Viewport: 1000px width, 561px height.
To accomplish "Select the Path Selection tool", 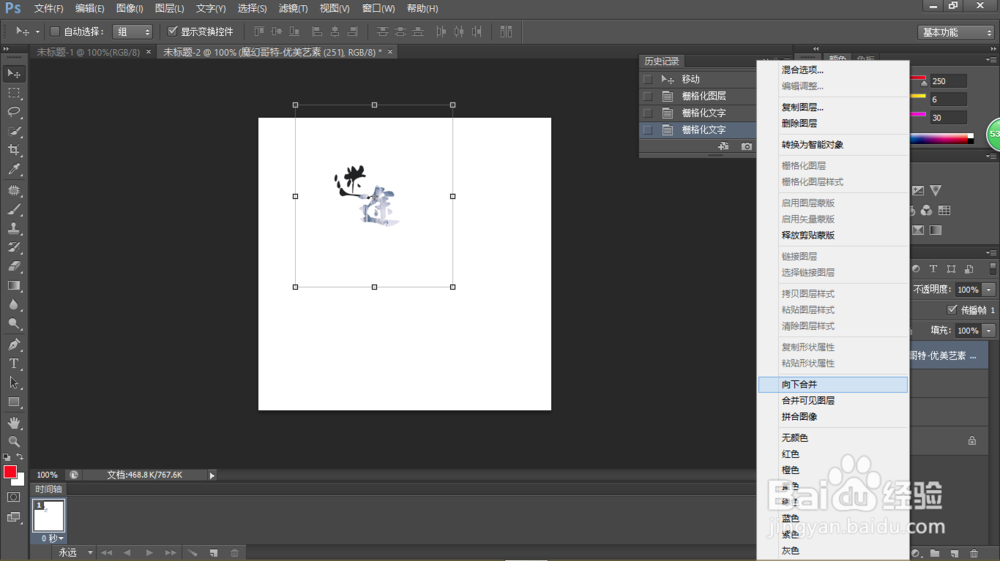I will click(x=14, y=383).
